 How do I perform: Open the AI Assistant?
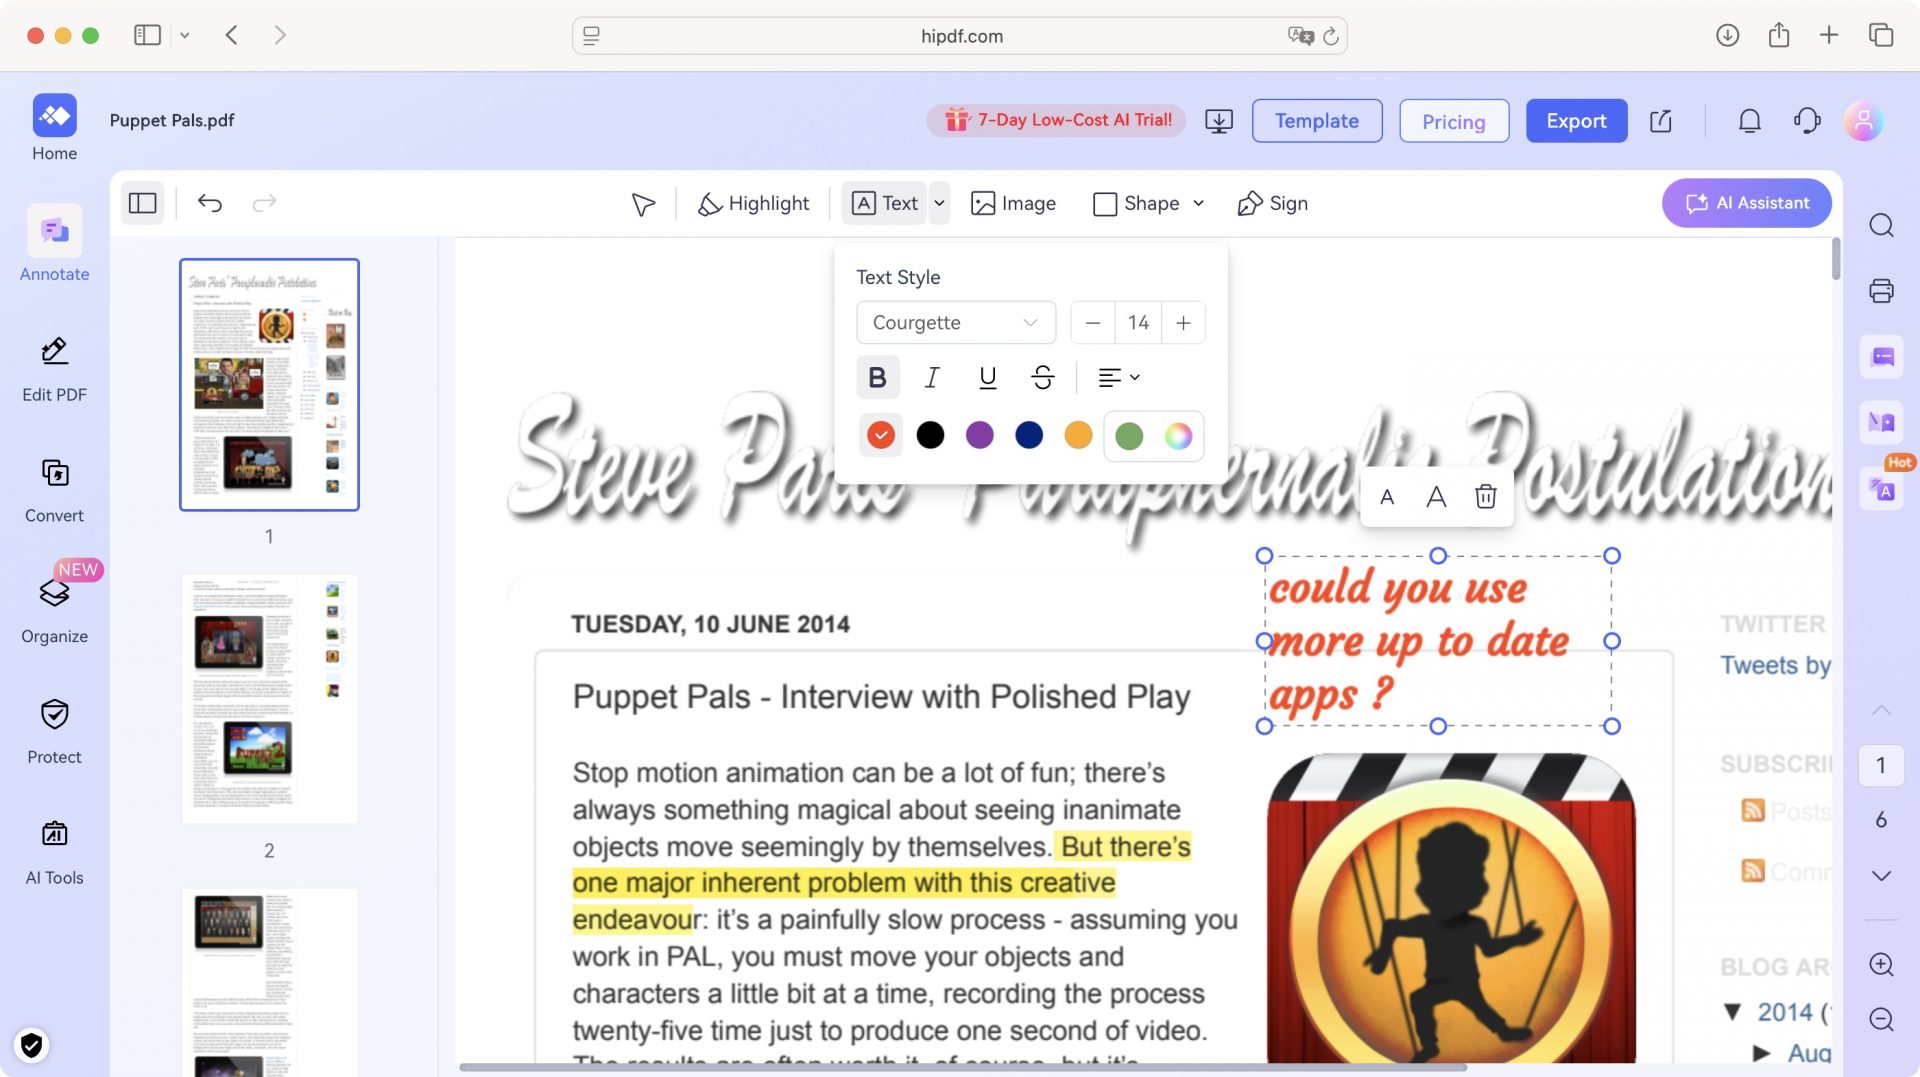1746,203
